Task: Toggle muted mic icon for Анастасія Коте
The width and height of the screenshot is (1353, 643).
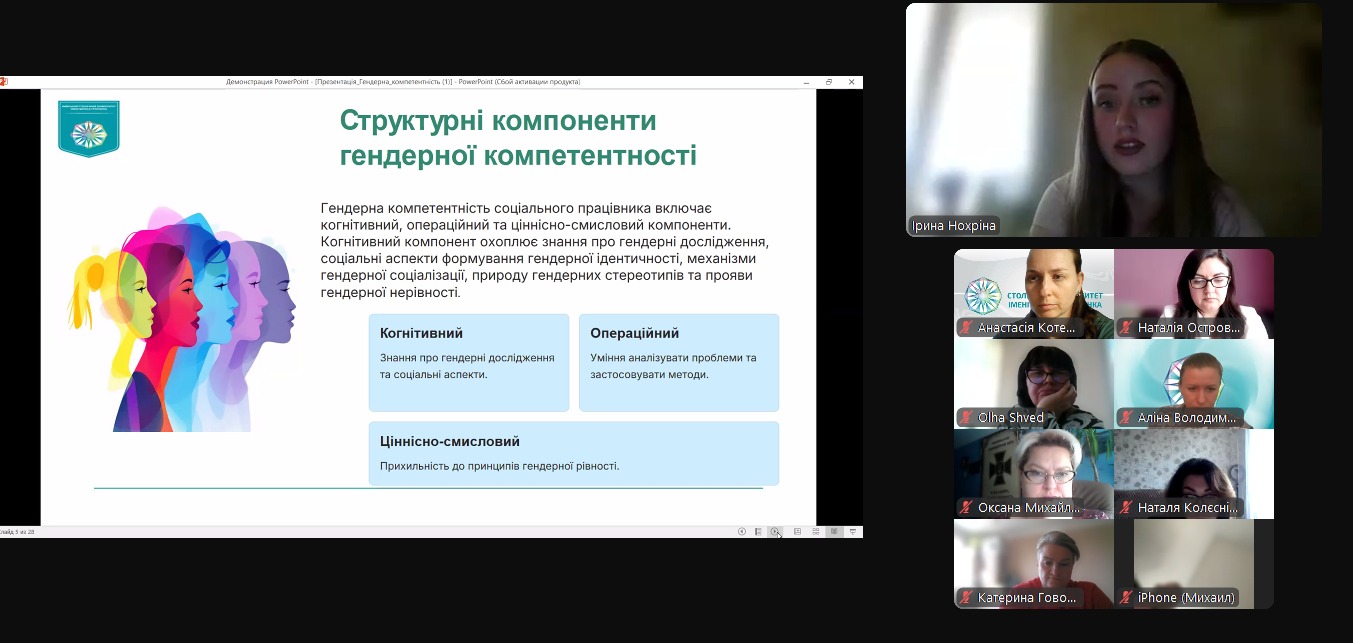Action: (x=966, y=328)
